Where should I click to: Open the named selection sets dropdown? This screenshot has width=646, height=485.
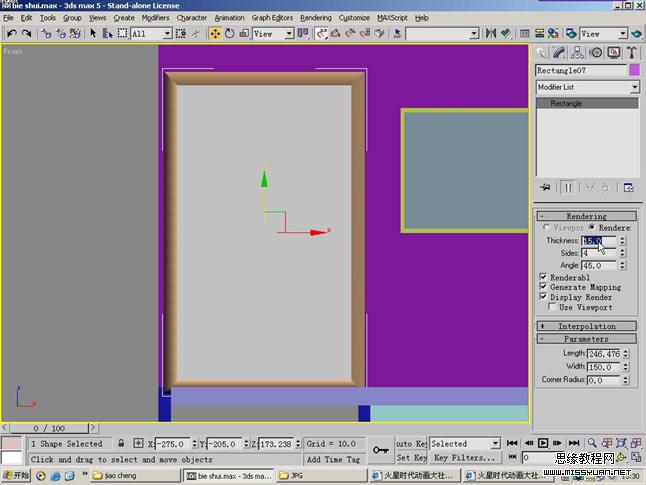pyautogui.click(x=474, y=33)
